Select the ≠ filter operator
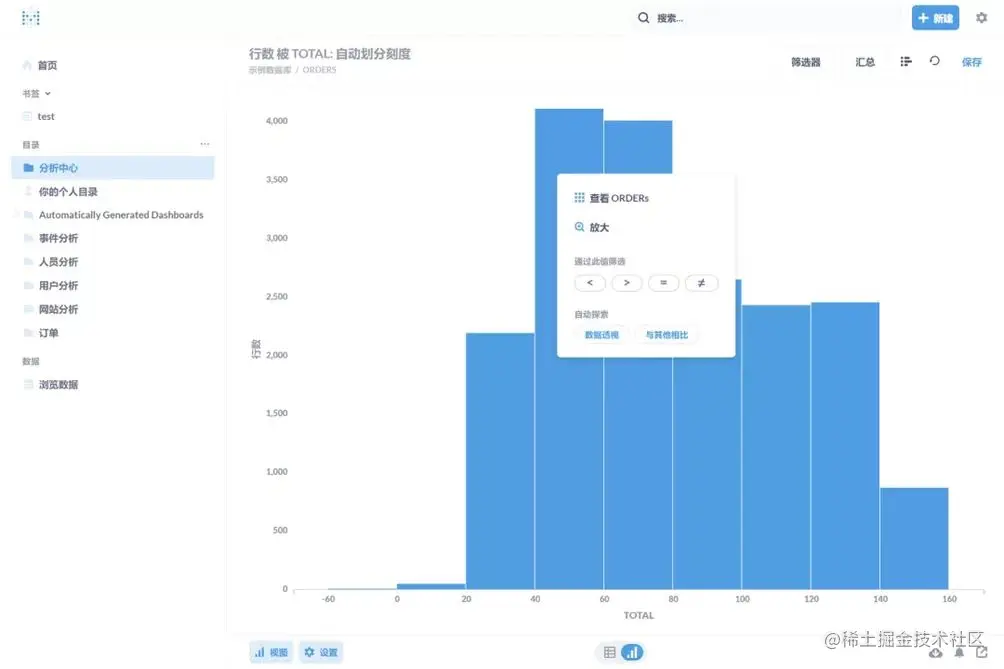 click(x=701, y=282)
